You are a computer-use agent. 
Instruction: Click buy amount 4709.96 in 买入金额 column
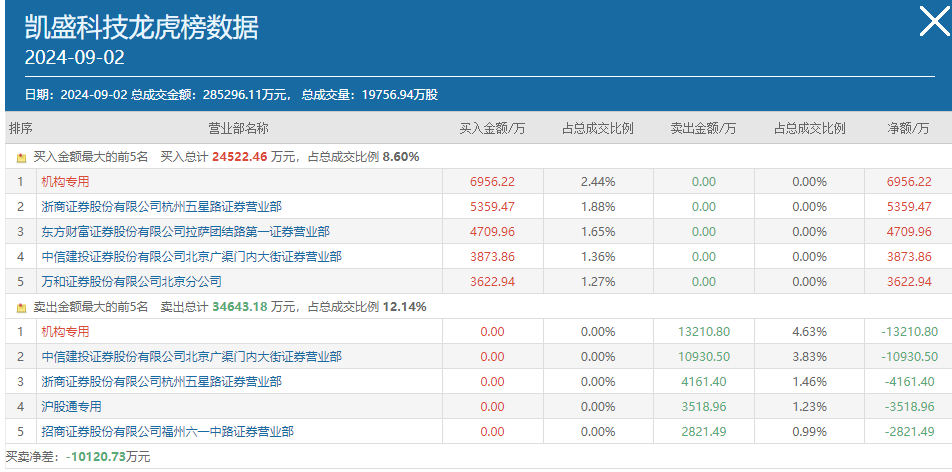click(492, 231)
